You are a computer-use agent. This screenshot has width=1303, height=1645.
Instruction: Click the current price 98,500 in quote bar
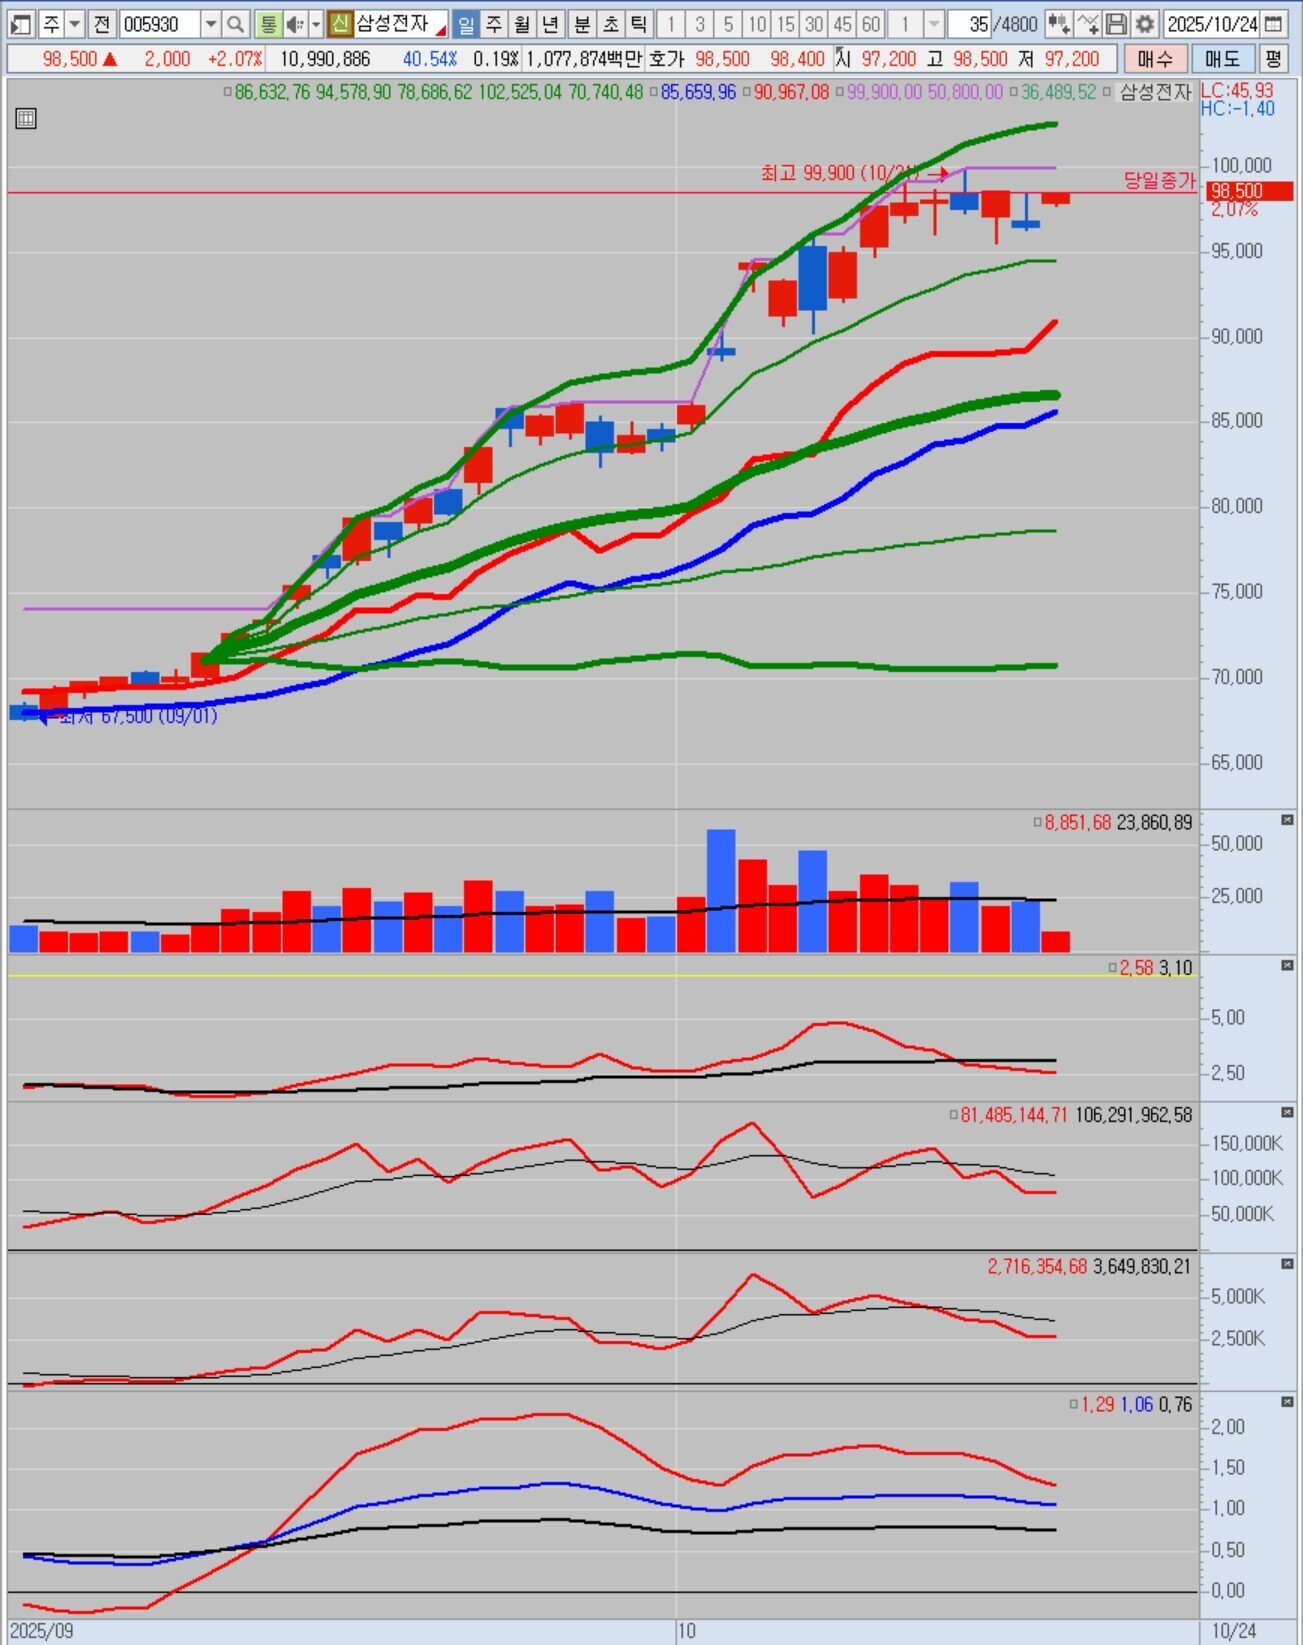tap(70, 59)
